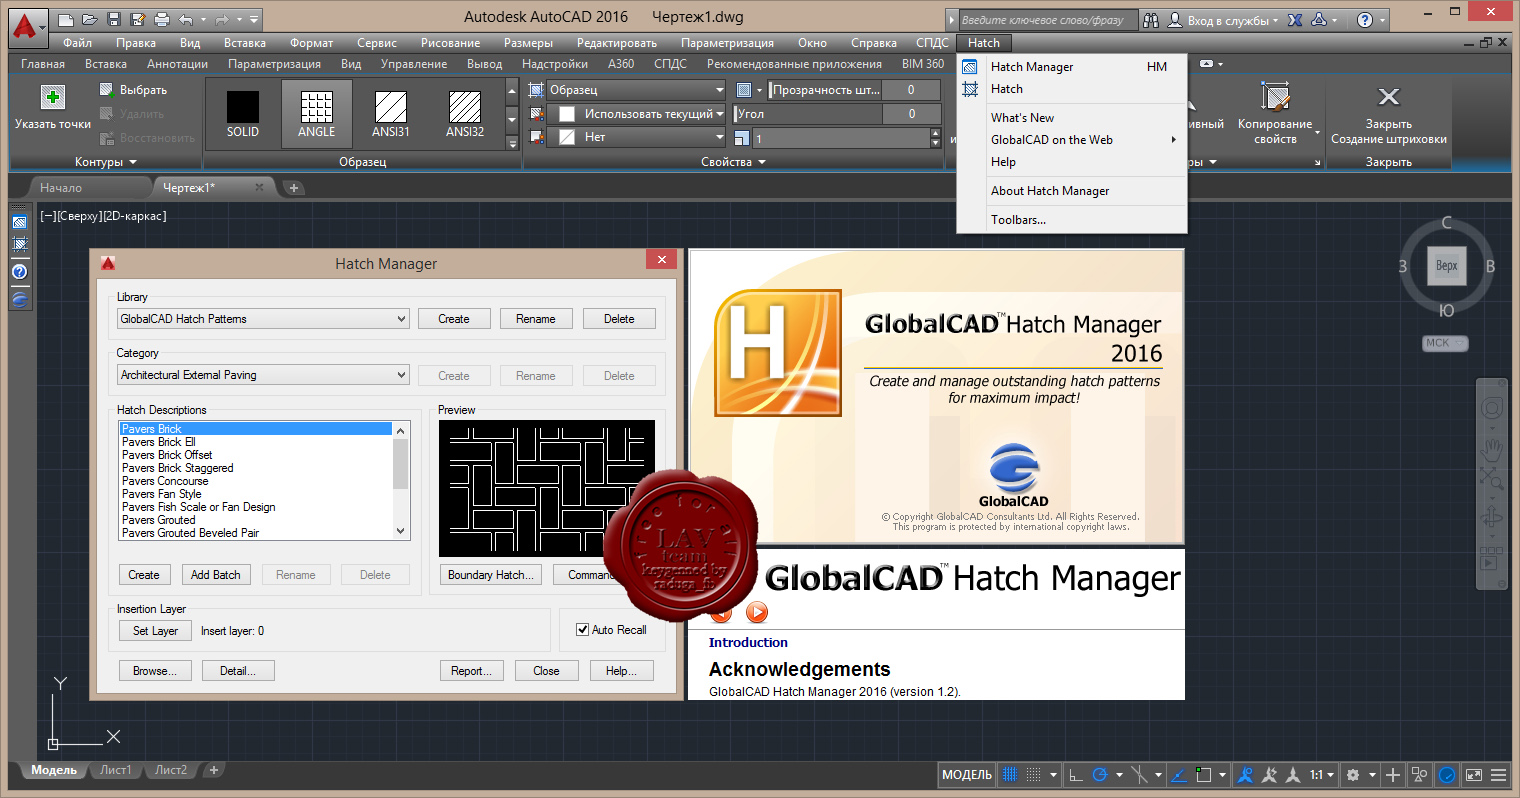The image size is (1520, 798).
Task: Undo with the back arrow icon
Action: click(x=186, y=19)
